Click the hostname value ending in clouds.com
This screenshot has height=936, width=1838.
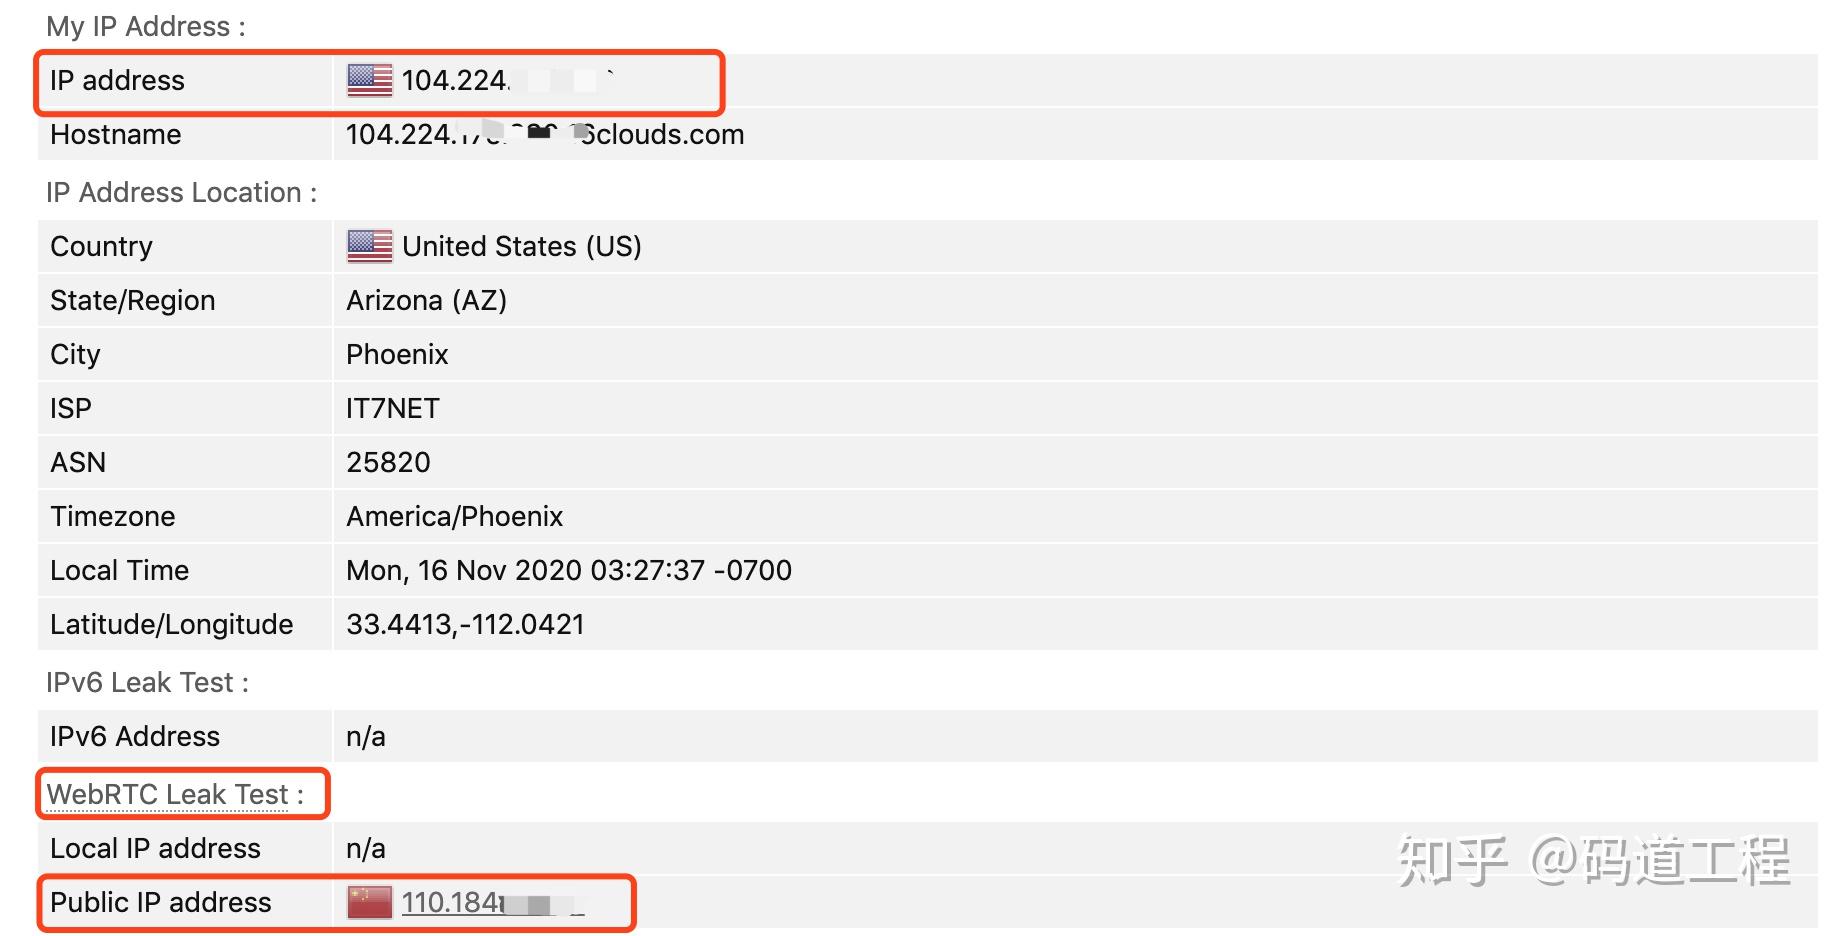pos(545,134)
